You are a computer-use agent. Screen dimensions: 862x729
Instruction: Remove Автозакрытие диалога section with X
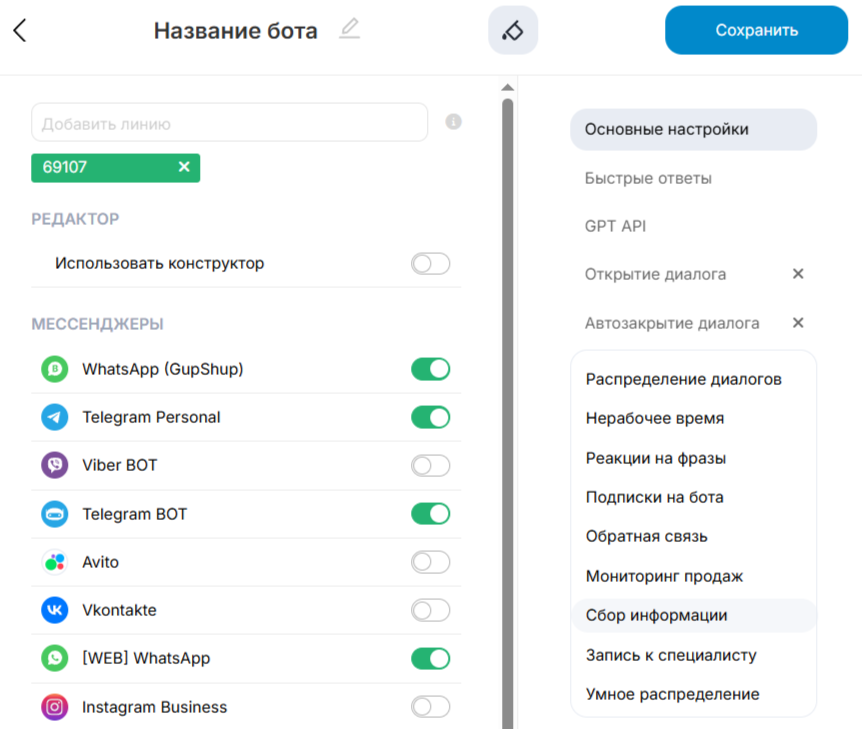coord(798,323)
